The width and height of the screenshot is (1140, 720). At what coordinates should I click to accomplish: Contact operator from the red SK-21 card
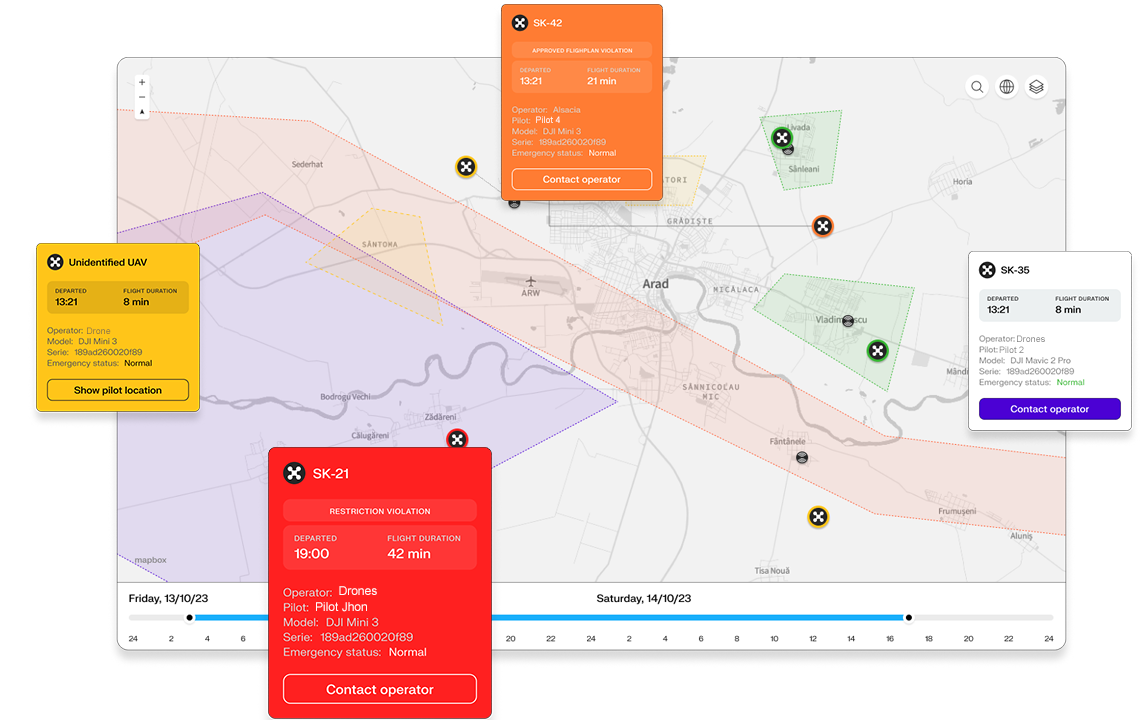[380, 689]
